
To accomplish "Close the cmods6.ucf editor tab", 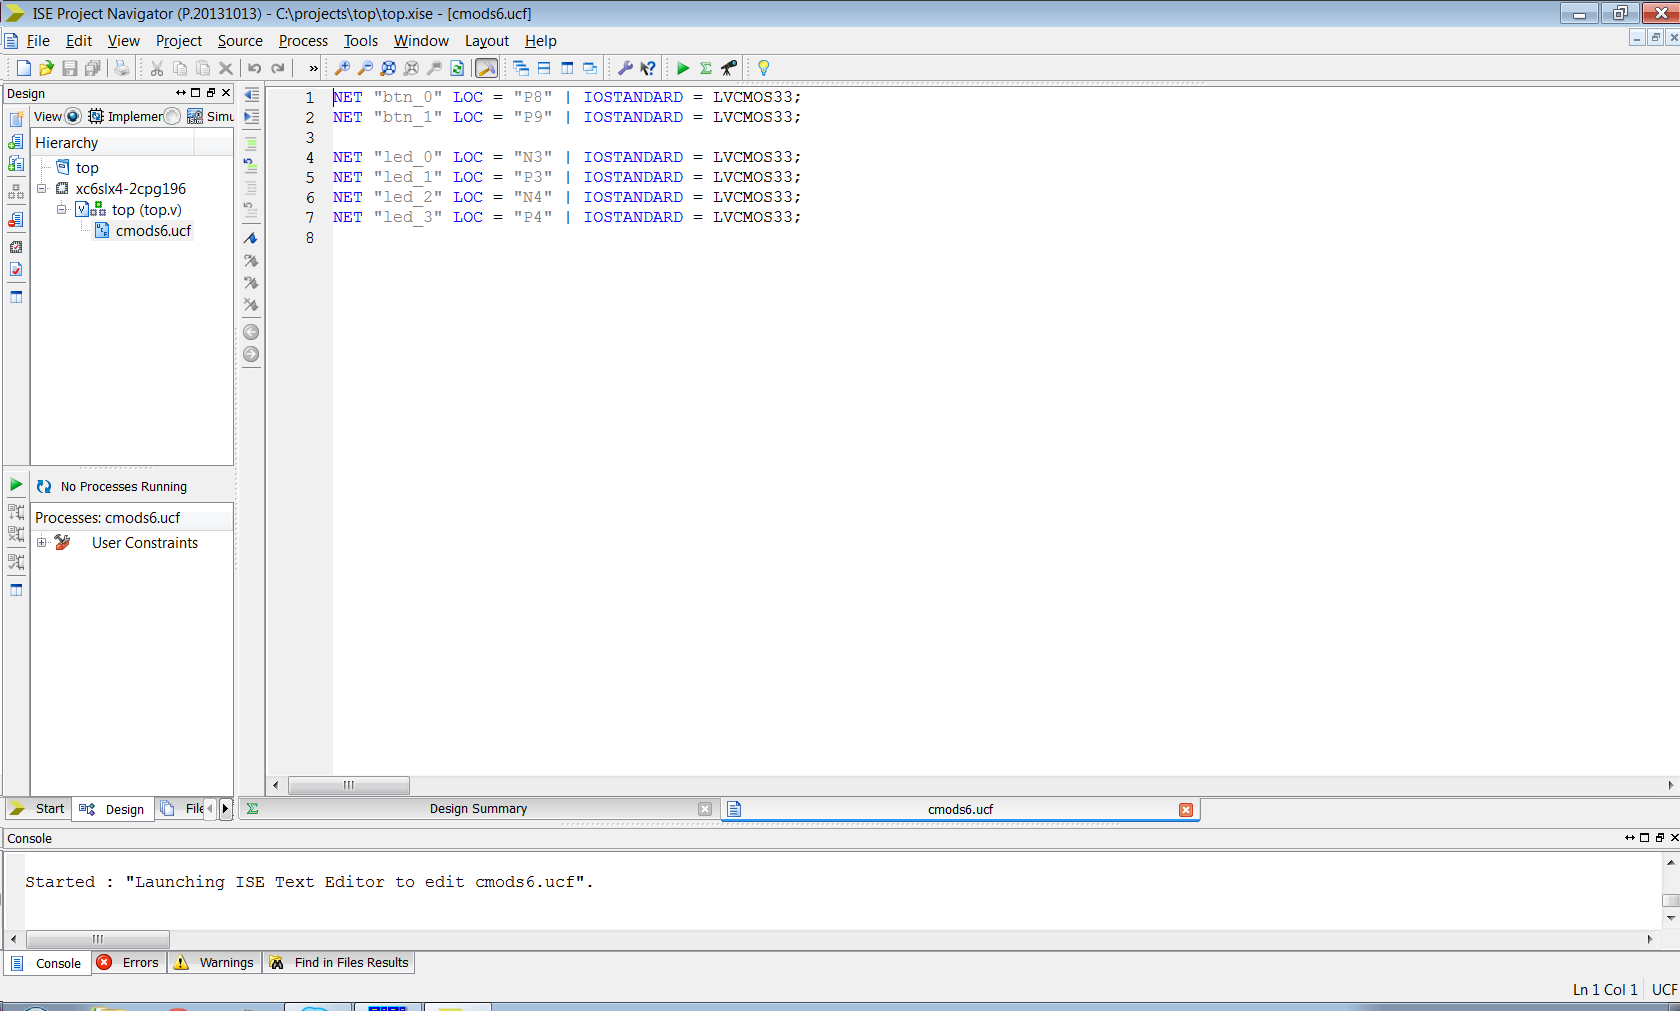I will point(1186,810).
